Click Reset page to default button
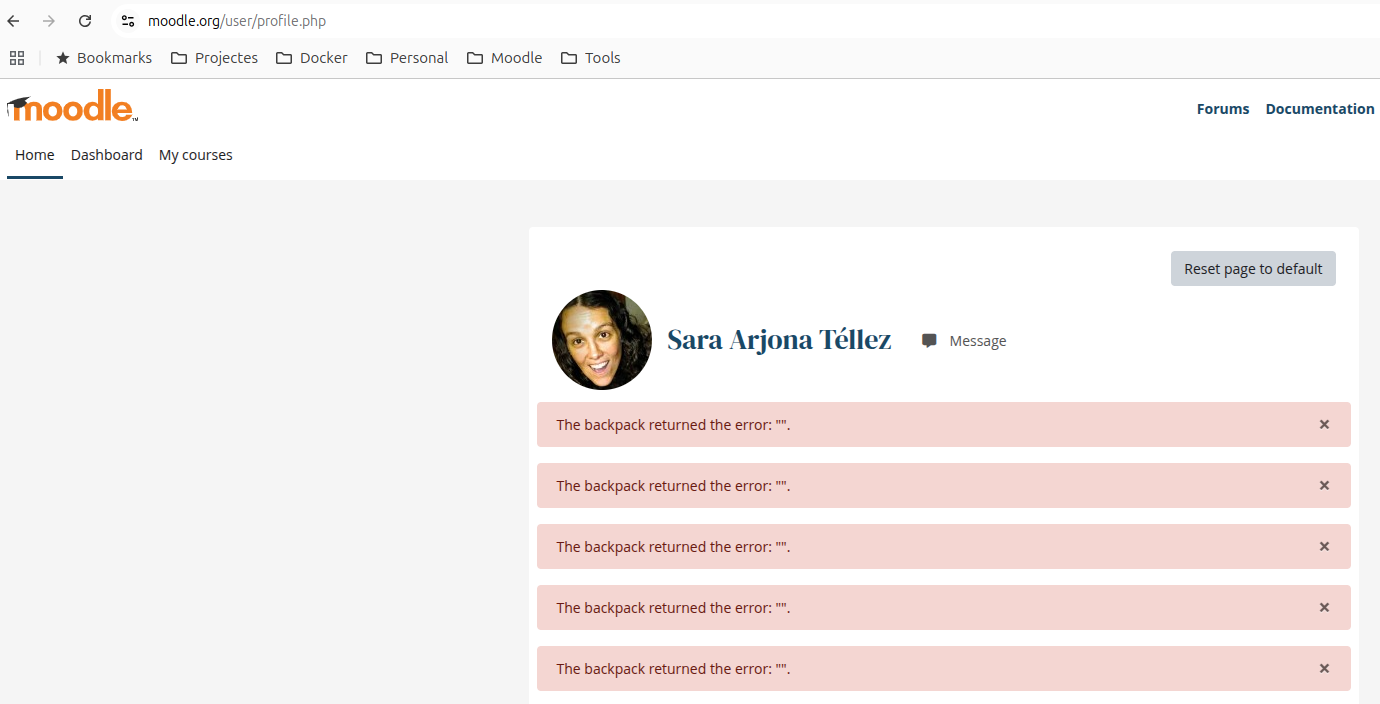Viewport: 1380px width, 704px height. point(1253,269)
